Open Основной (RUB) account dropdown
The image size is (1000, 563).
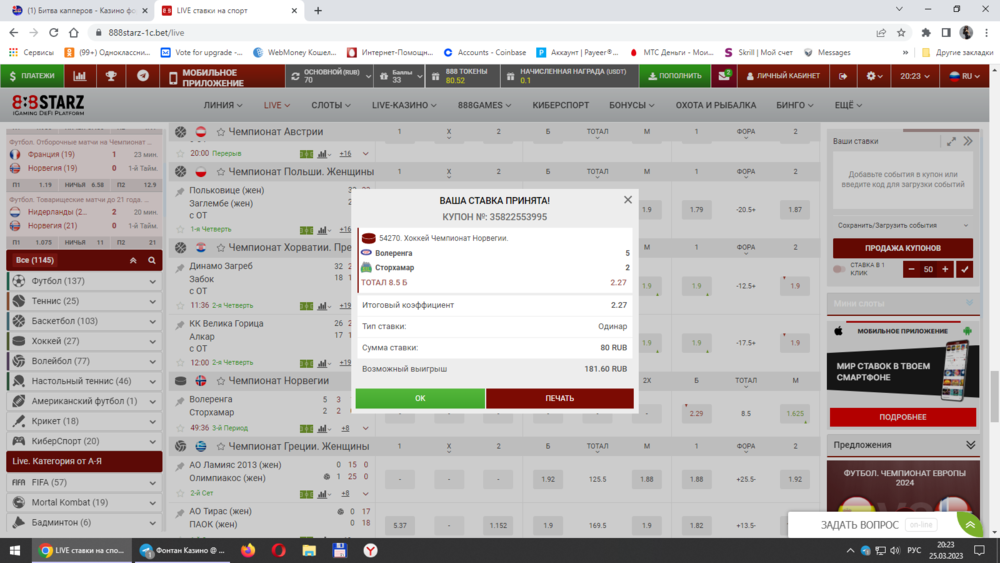tap(330, 76)
